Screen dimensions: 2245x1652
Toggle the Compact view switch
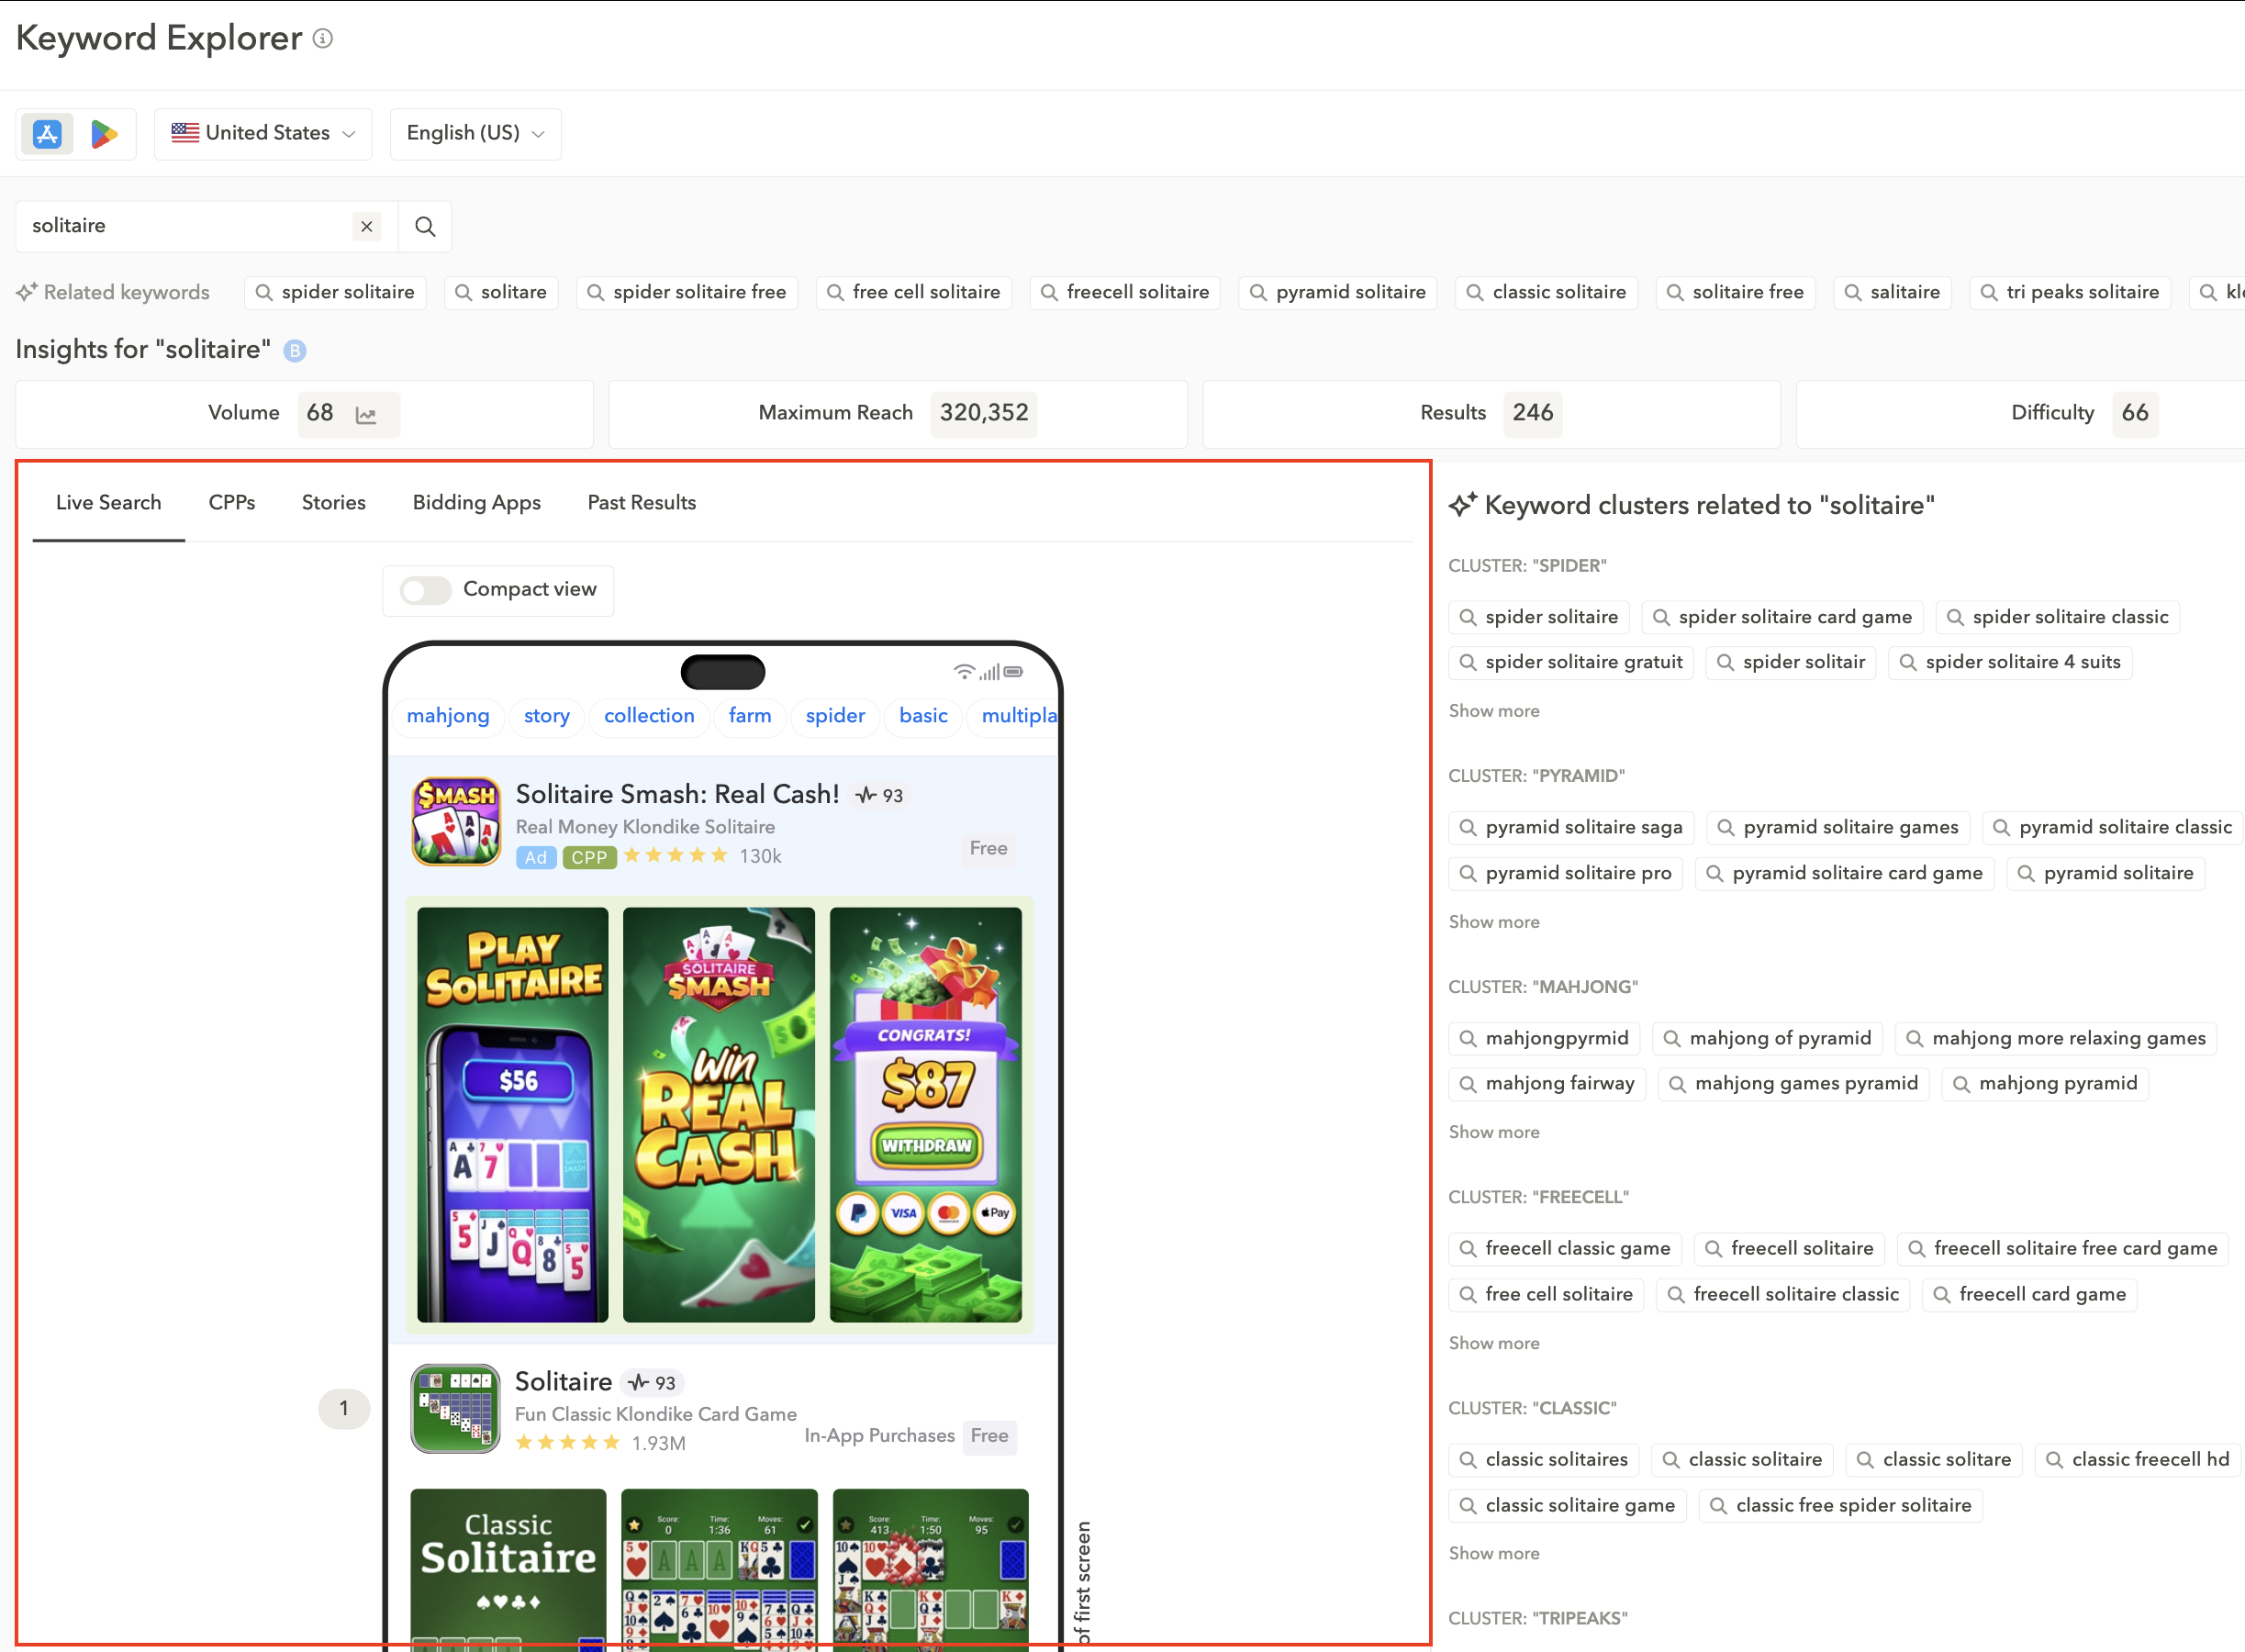[426, 590]
